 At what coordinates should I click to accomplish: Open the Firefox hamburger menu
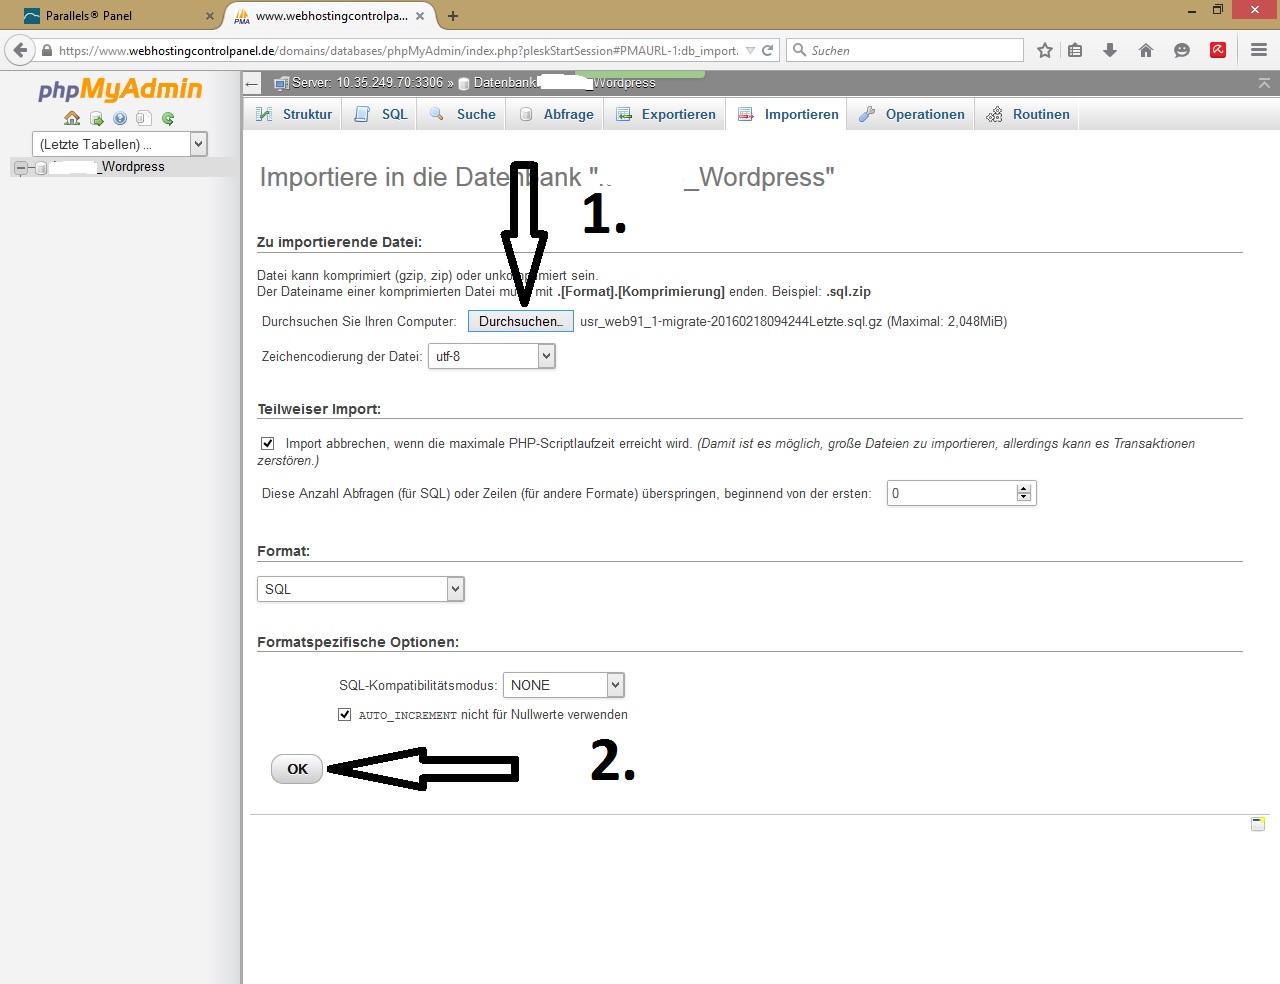[1259, 50]
